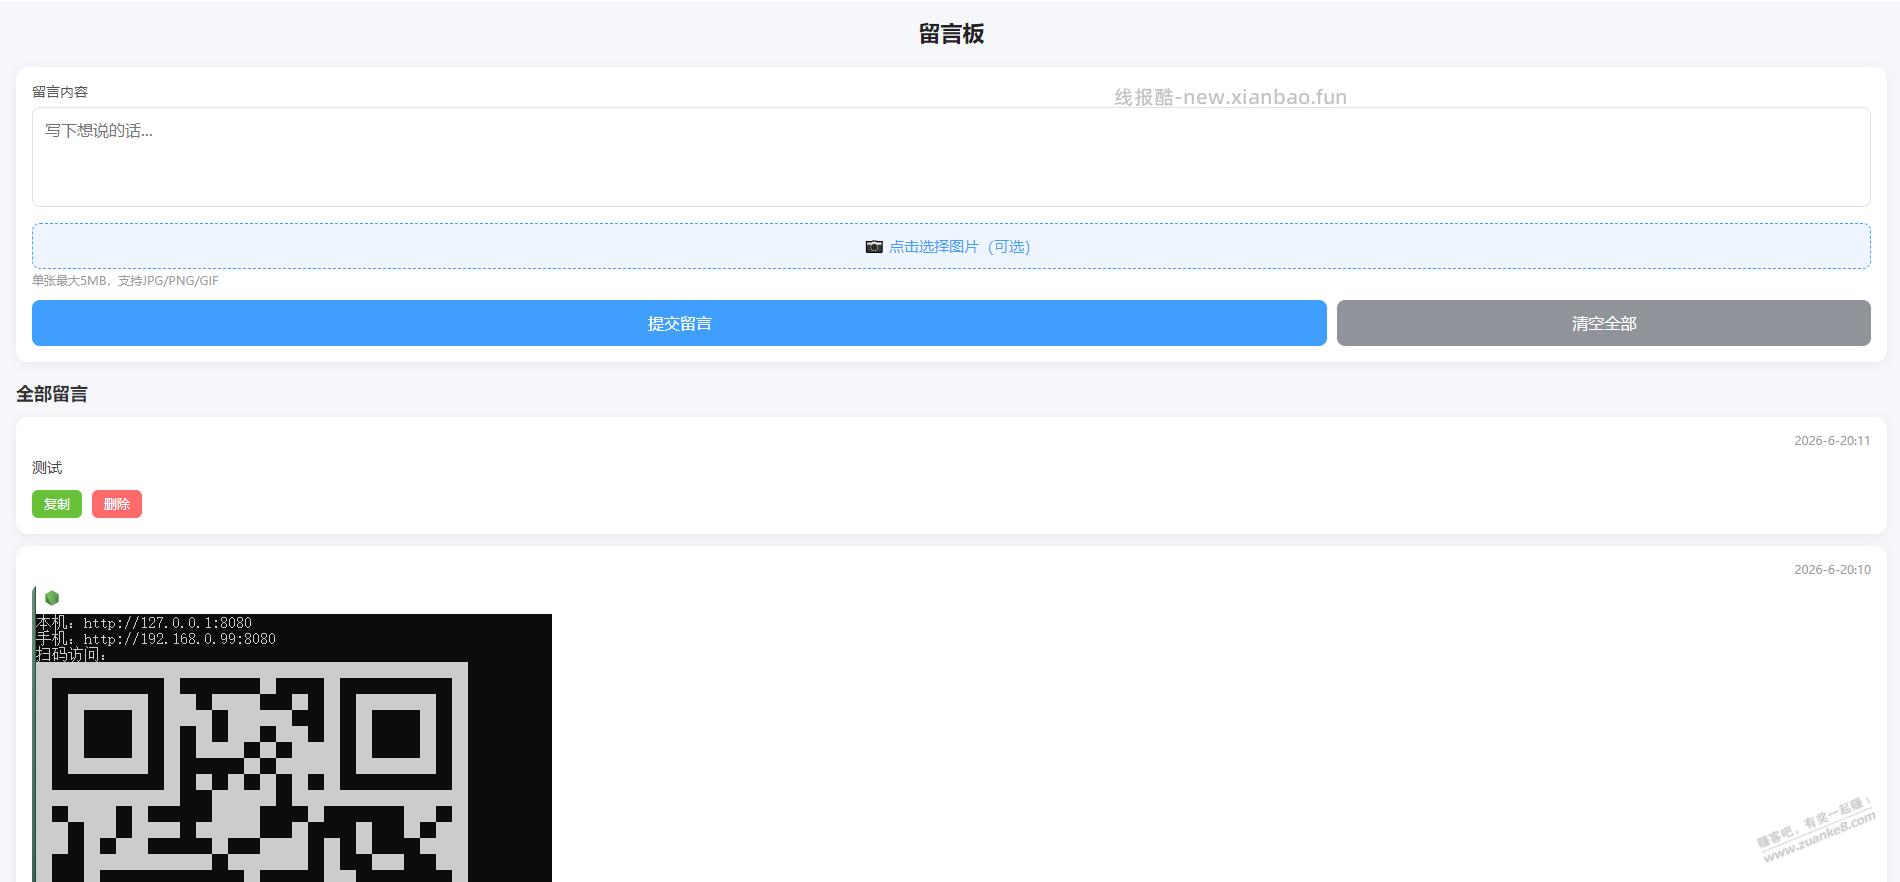Delete the 测试 message
1900x882 pixels.
tap(117, 504)
